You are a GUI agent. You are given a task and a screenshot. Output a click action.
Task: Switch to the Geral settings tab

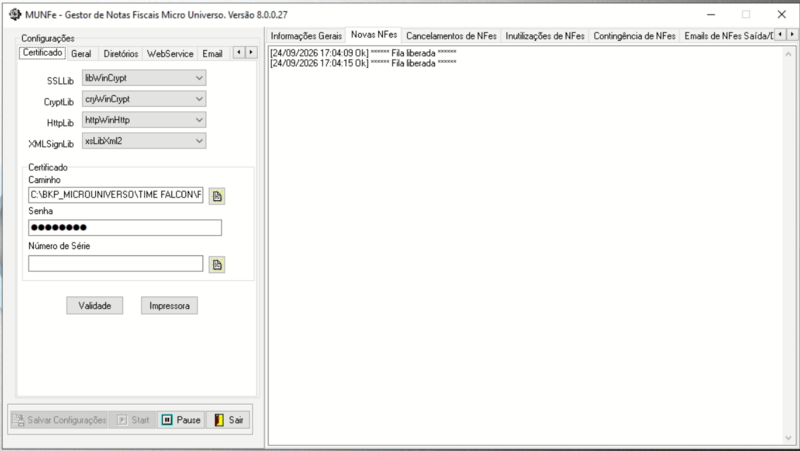click(81, 54)
